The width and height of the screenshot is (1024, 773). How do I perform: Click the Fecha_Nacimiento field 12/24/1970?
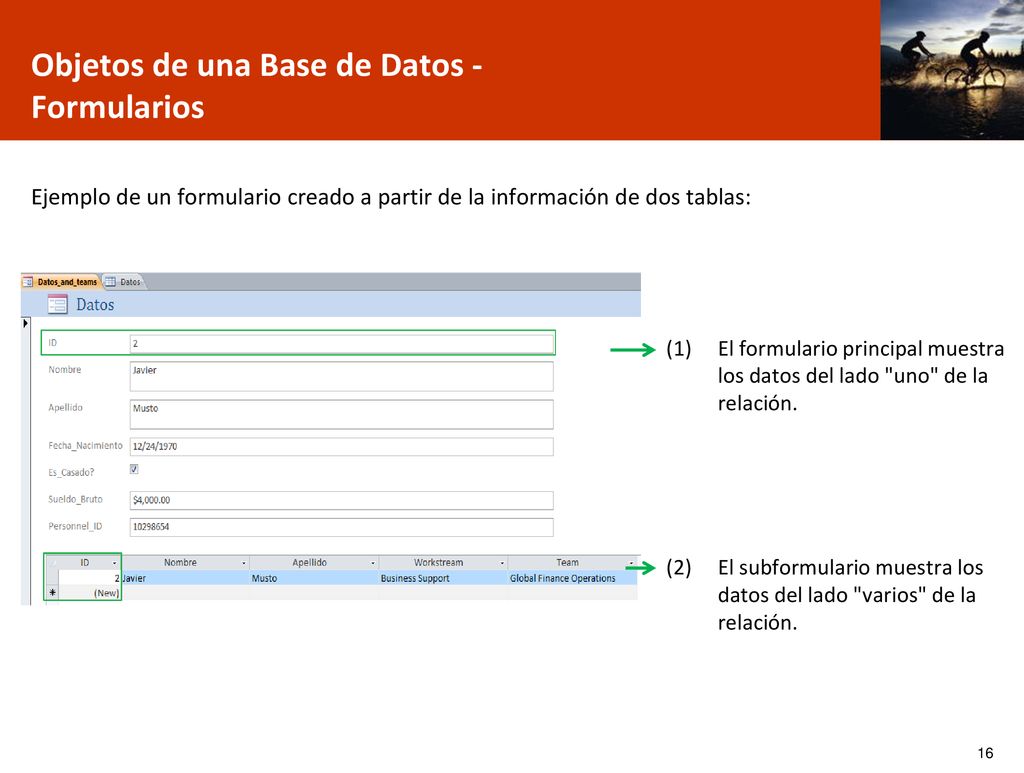tap(342, 447)
